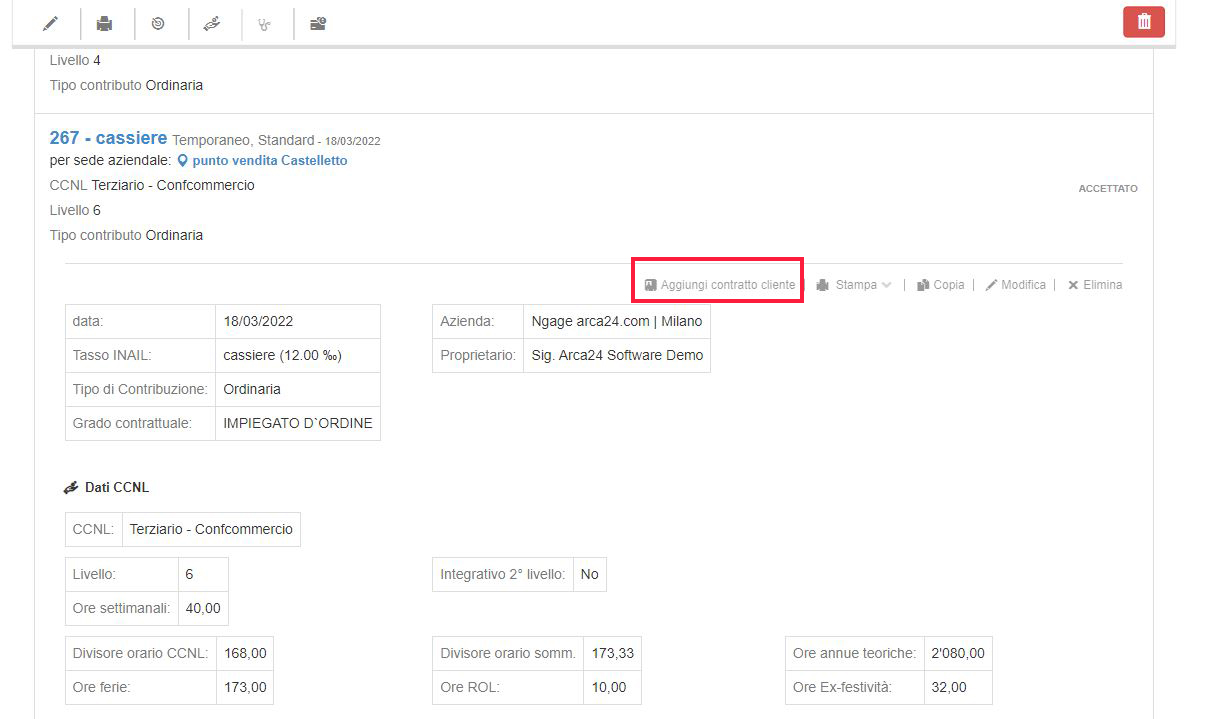The height and width of the screenshot is (719, 1222).
Task: Click the stethoscope icon in toolbar
Action: pos(264,24)
